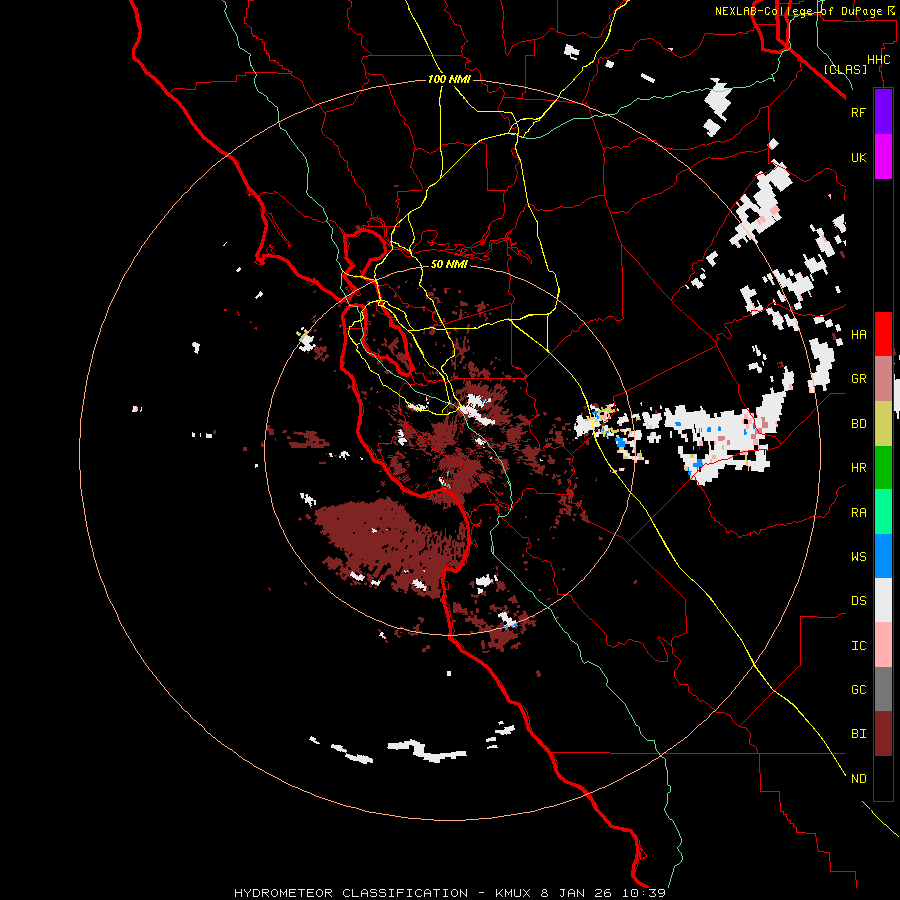Click the white DS legend swatch
The width and height of the screenshot is (900, 900).
(x=883, y=600)
